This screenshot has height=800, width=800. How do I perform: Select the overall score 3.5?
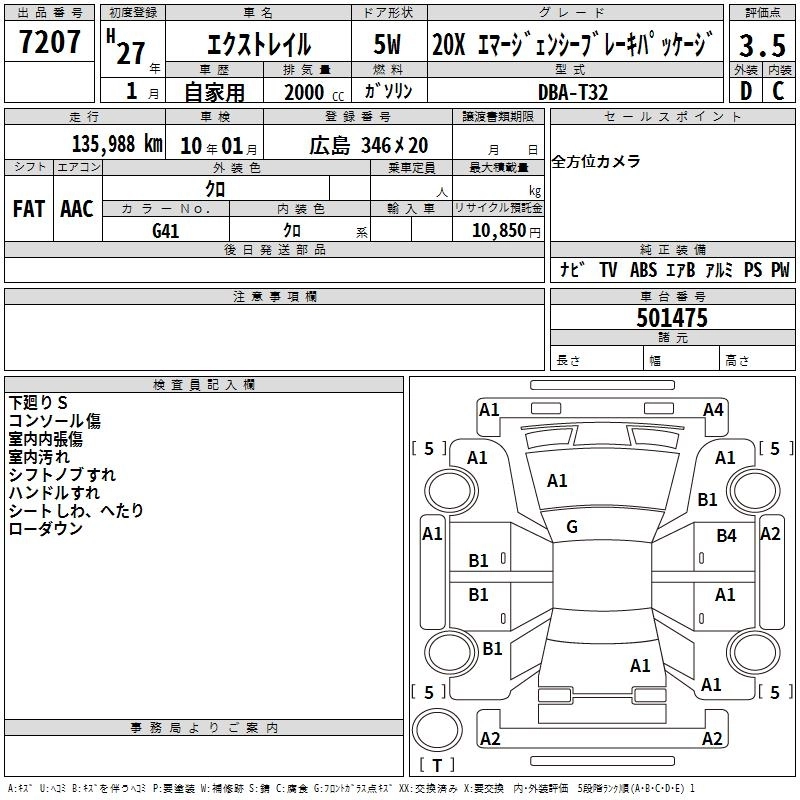(x=762, y=45)
